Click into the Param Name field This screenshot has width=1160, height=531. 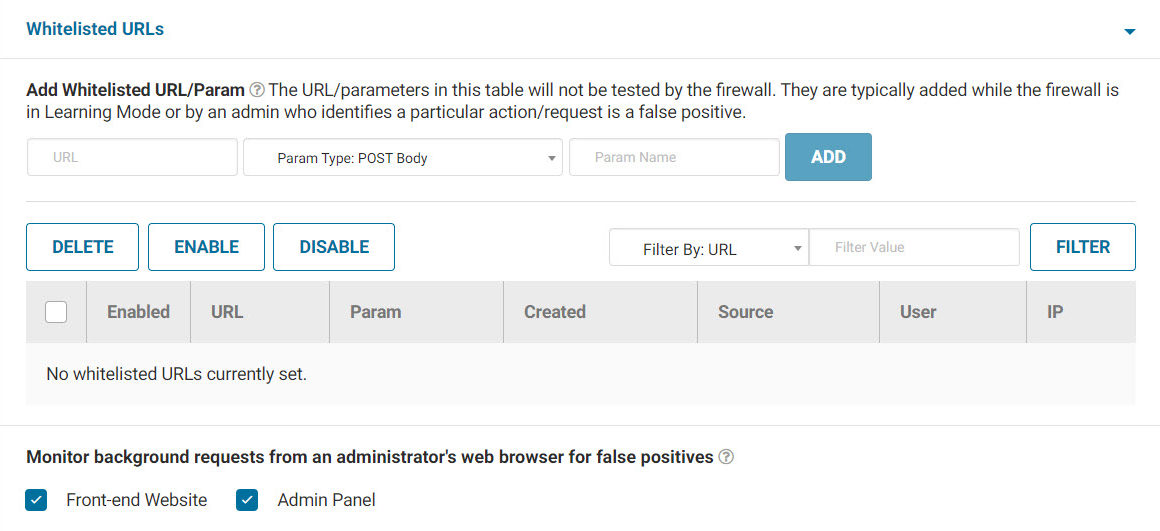point(674,158)
